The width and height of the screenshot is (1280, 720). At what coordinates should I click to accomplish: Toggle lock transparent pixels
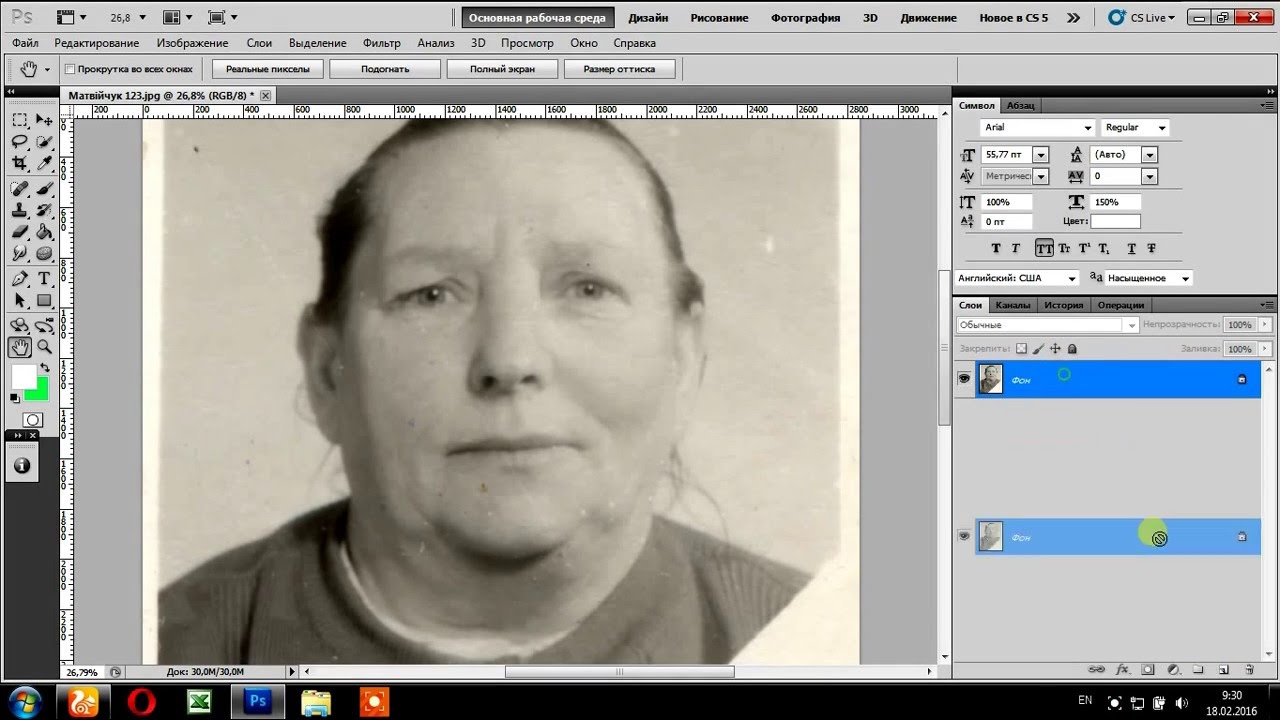coord(1021,349)
